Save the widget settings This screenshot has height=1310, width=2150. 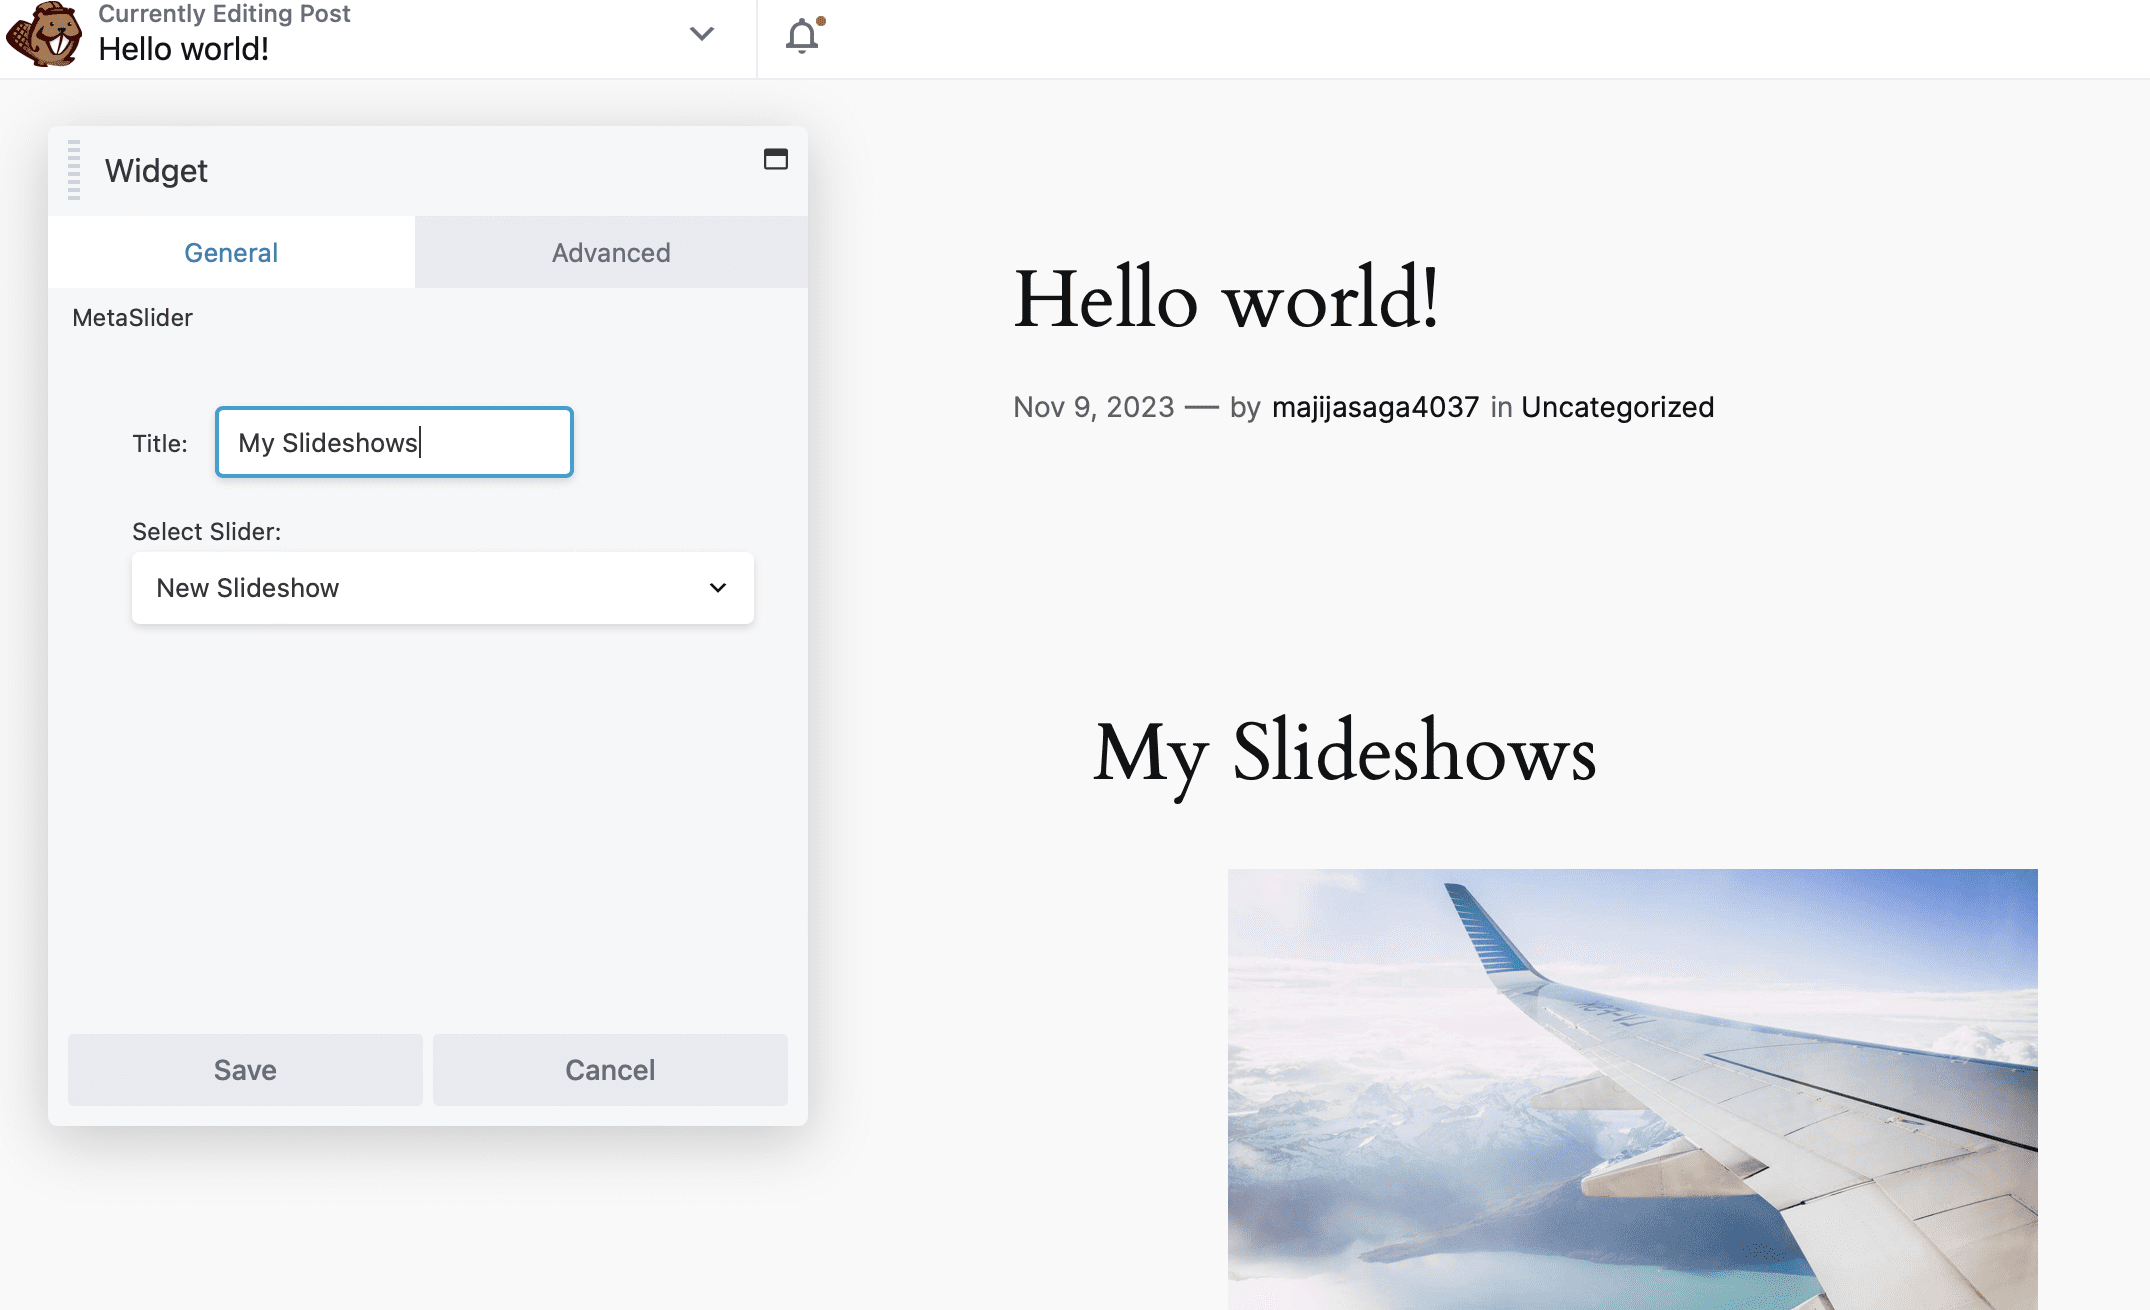pyautogui.click(x=245, y=1070)
